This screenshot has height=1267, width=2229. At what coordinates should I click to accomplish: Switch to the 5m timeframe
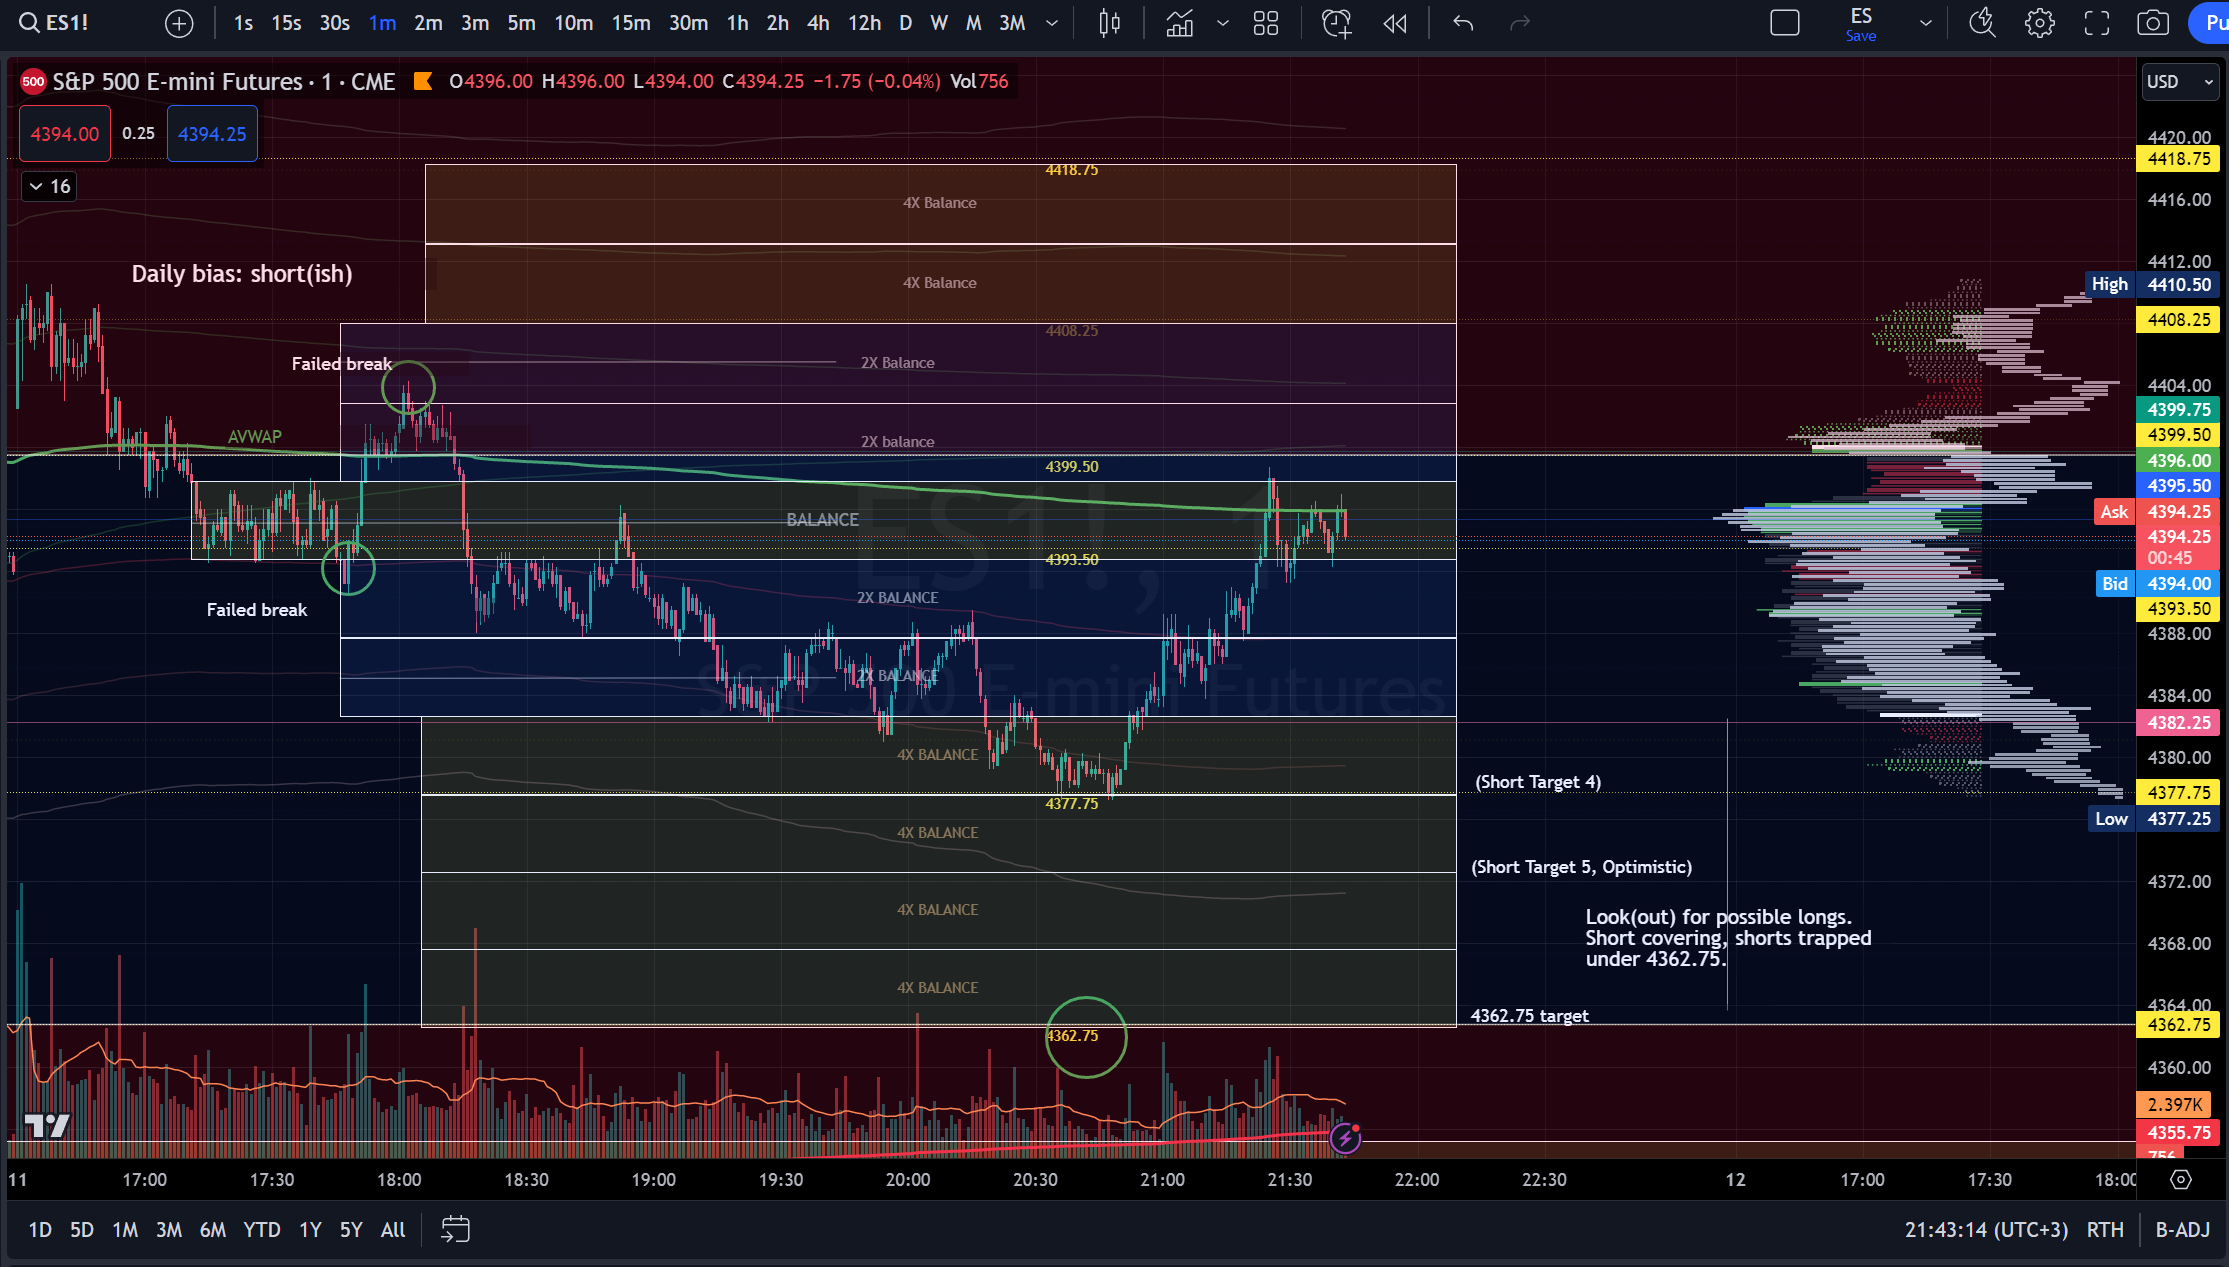(521, 23)
